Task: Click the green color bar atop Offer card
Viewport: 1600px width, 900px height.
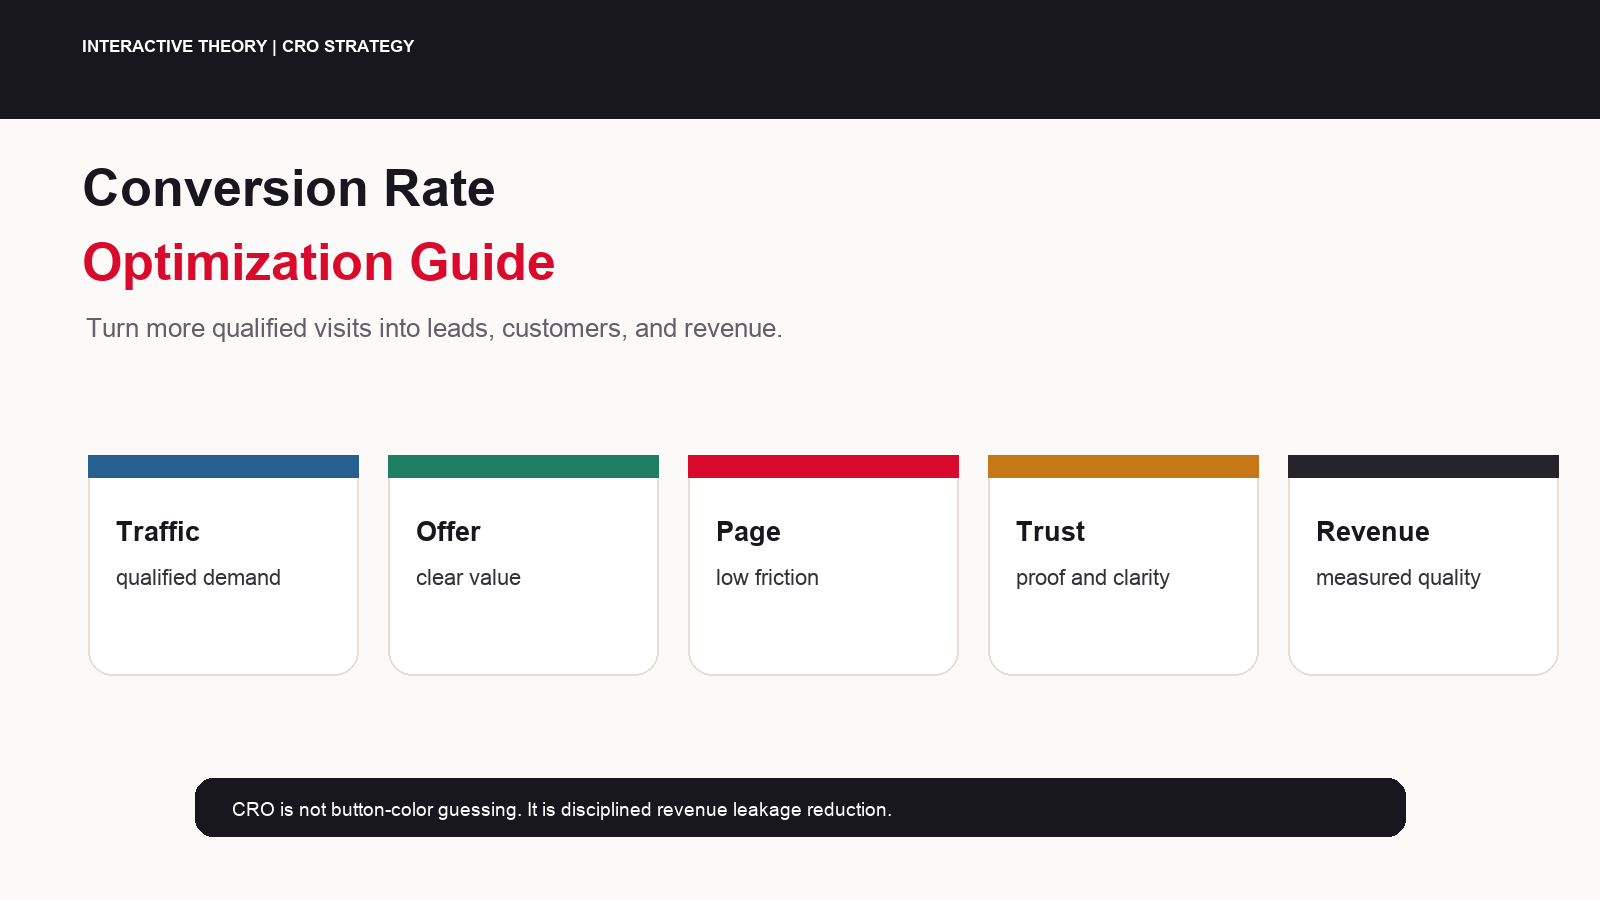Action: coord(523,466)
